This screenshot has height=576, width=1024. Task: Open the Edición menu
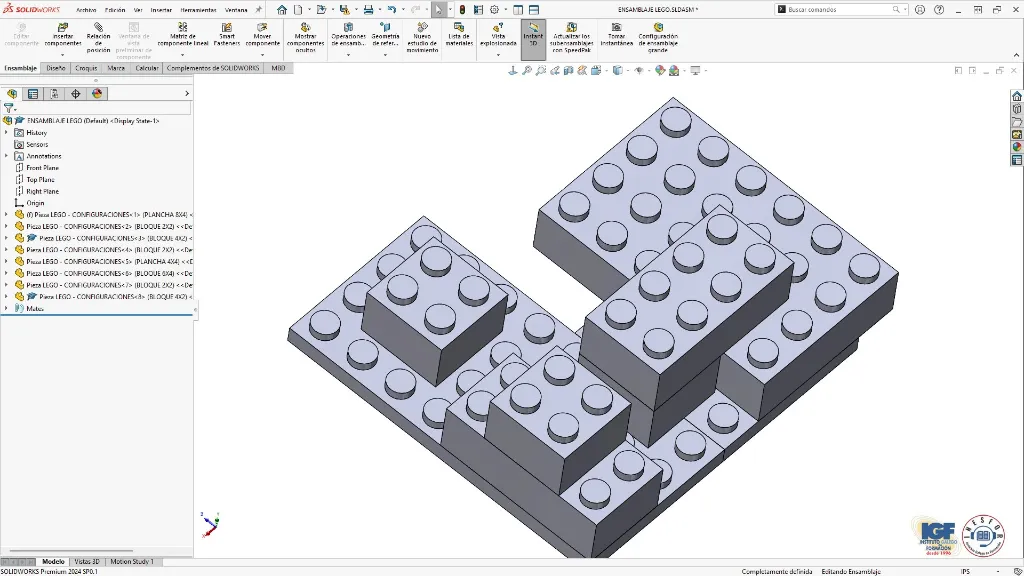(115, 10)
